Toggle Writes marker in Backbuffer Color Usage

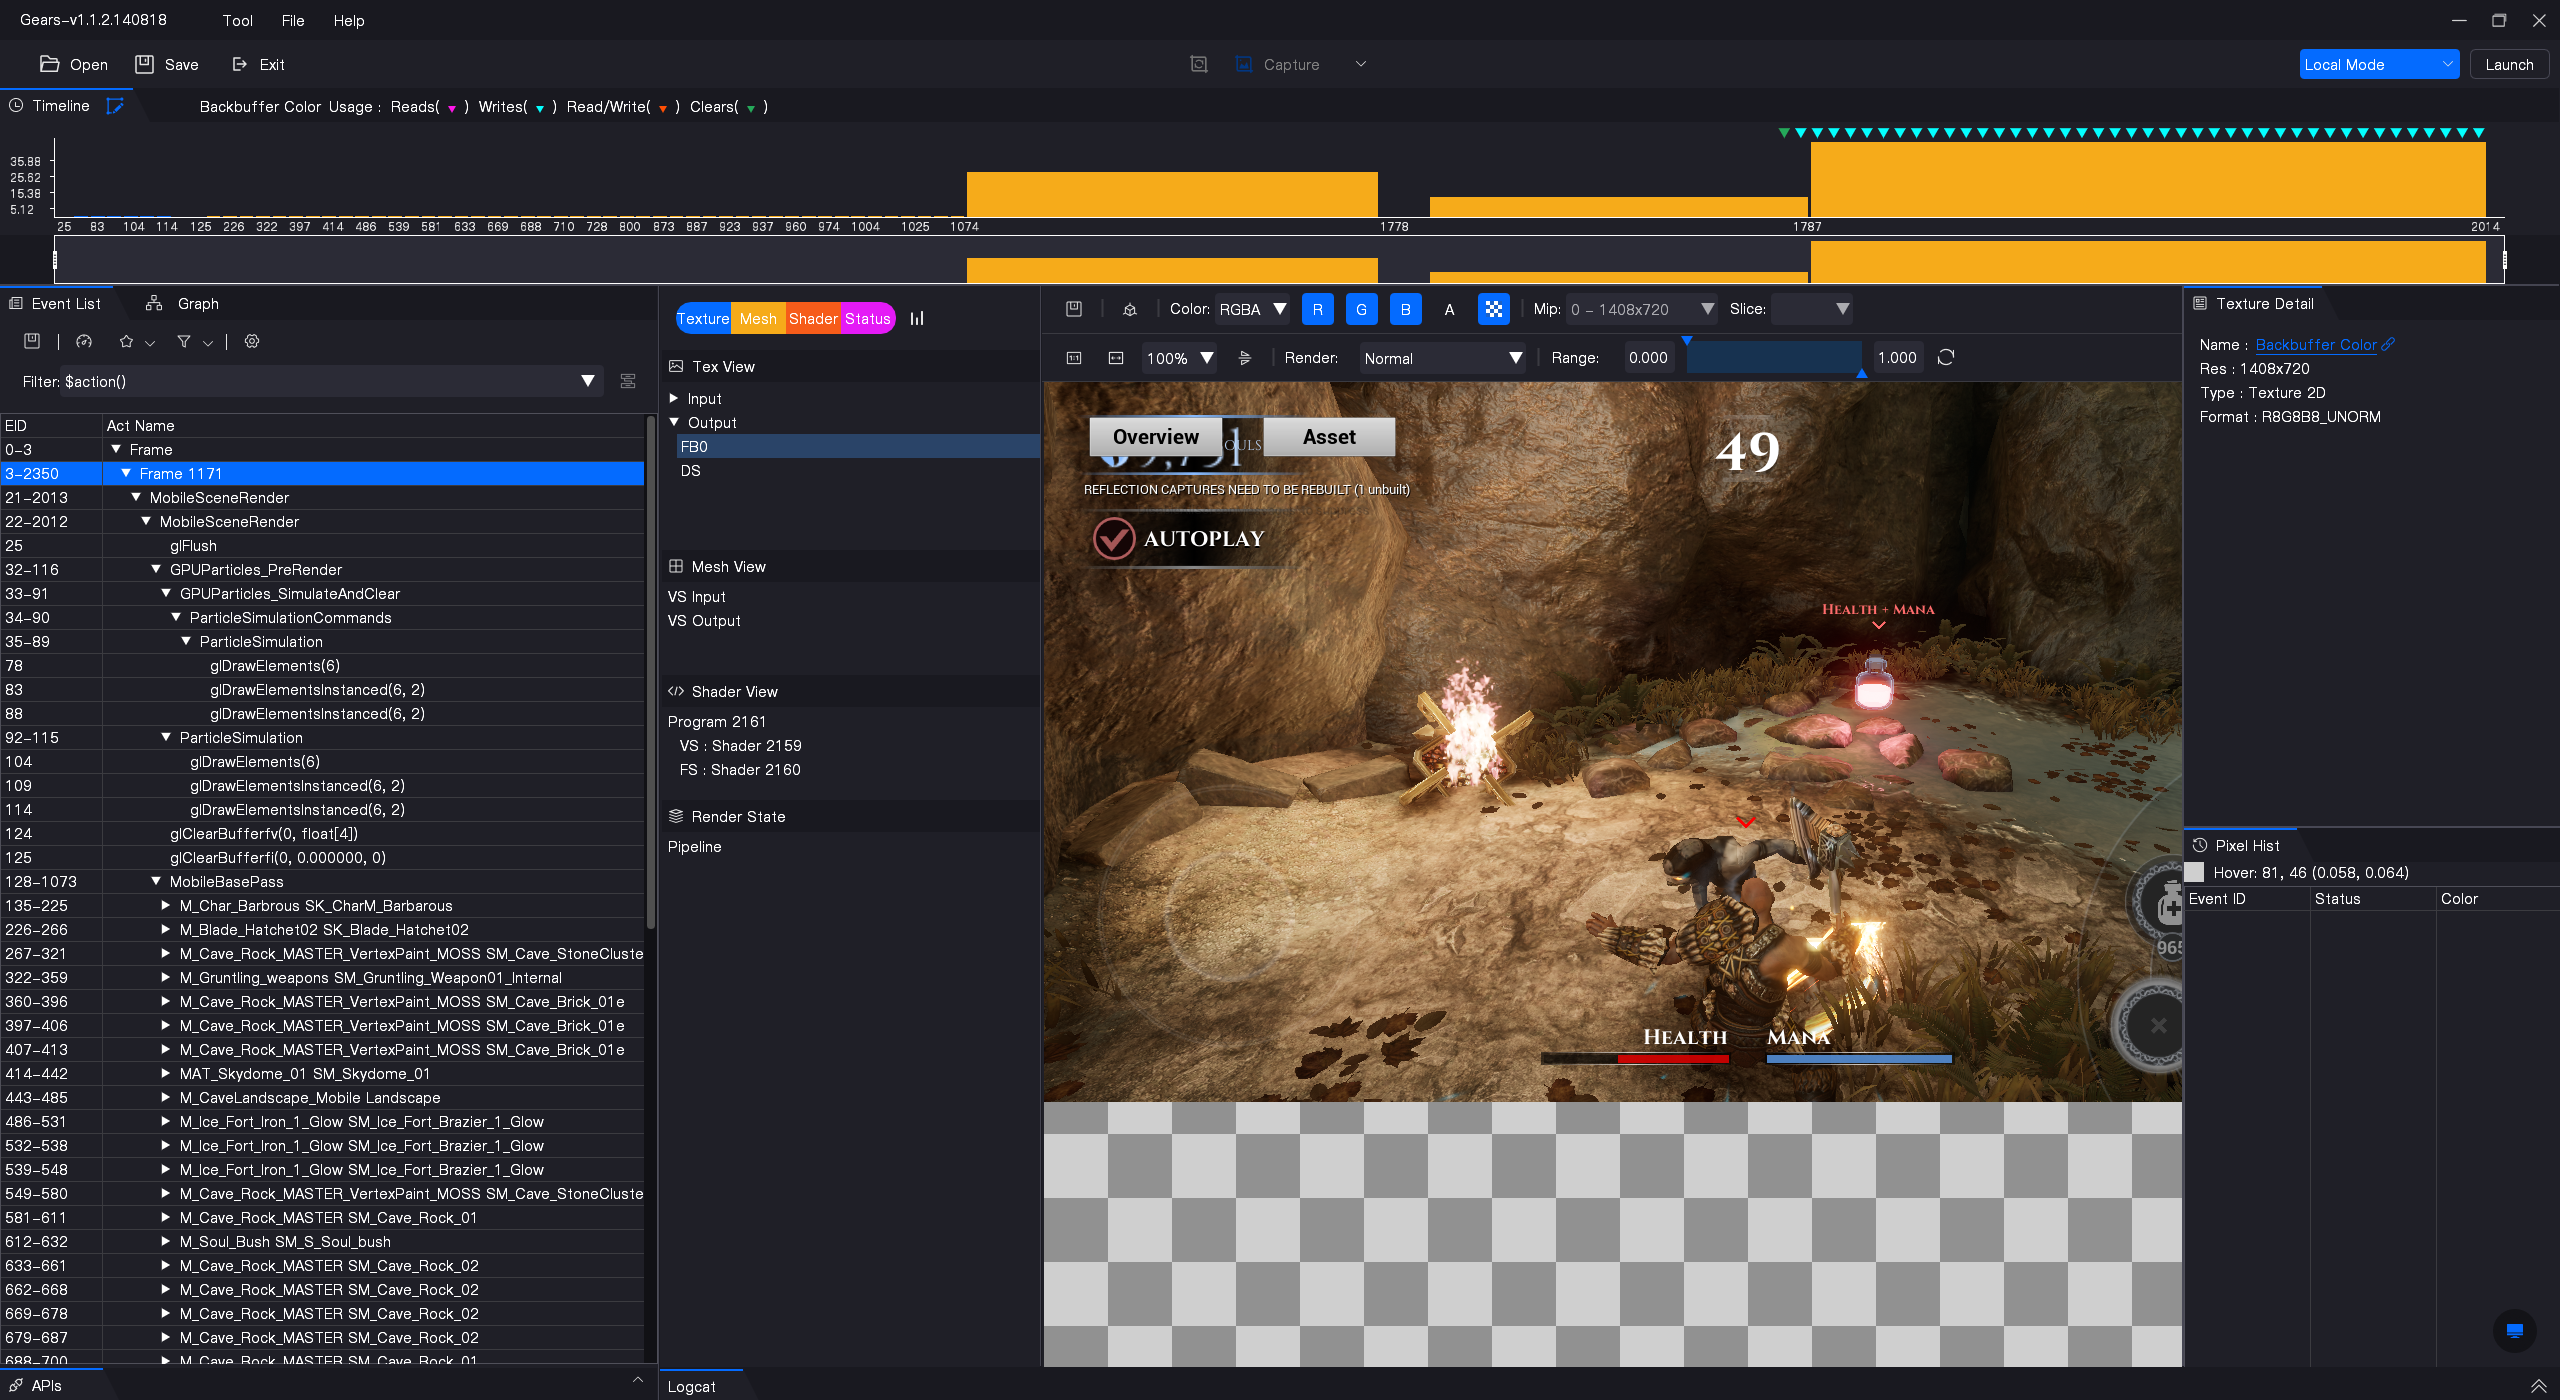(540, 108)
